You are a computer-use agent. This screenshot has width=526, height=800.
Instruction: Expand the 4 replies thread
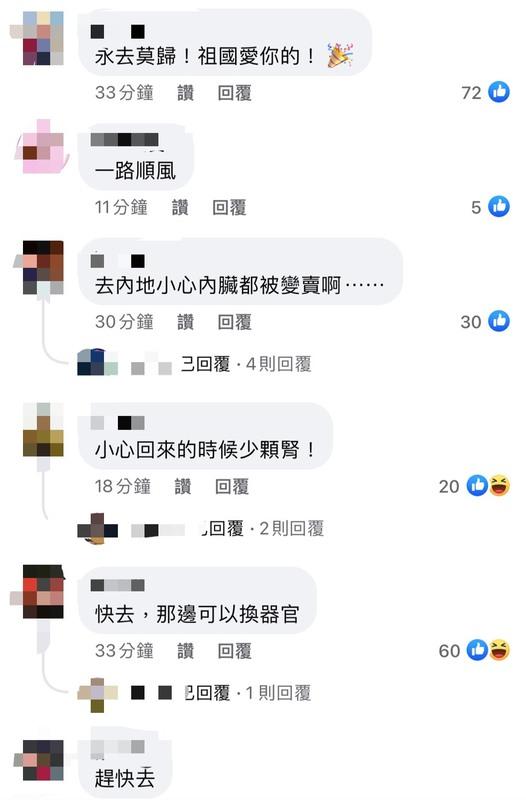[x=278, y=364]
